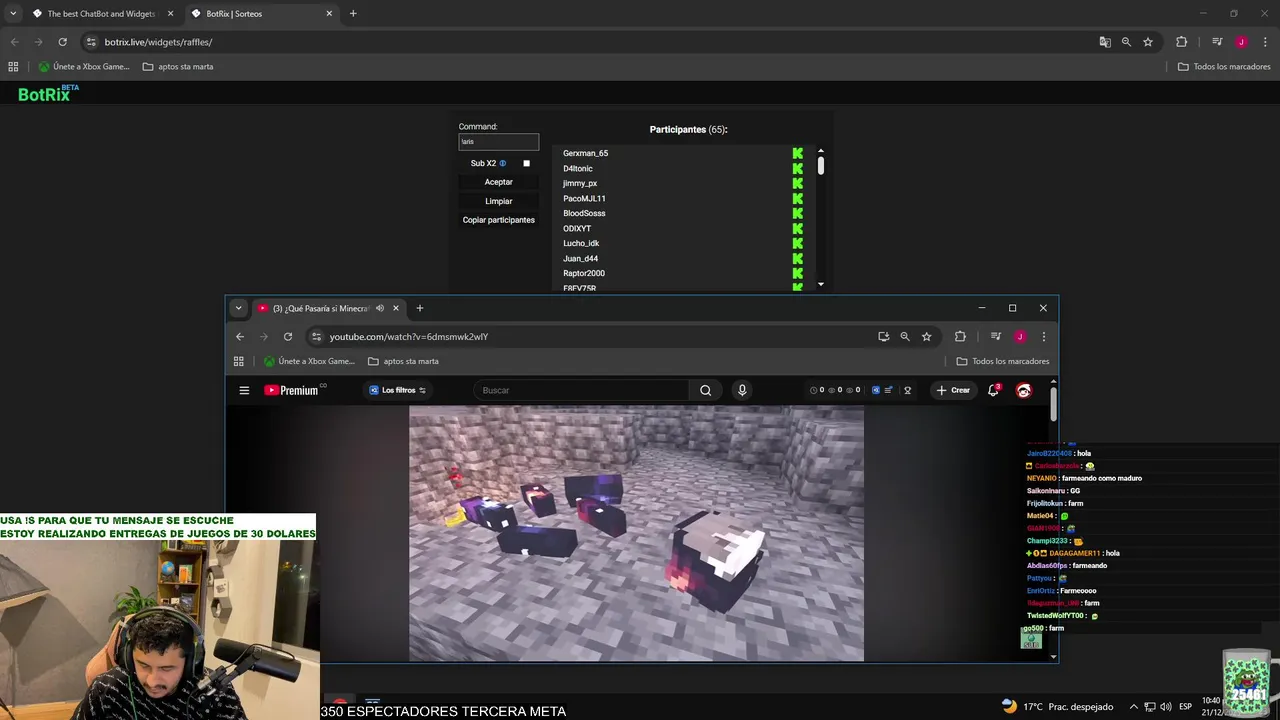Click install app icon in YouTube address bar
Viewport: 1280px width, 720px height.
884,337
